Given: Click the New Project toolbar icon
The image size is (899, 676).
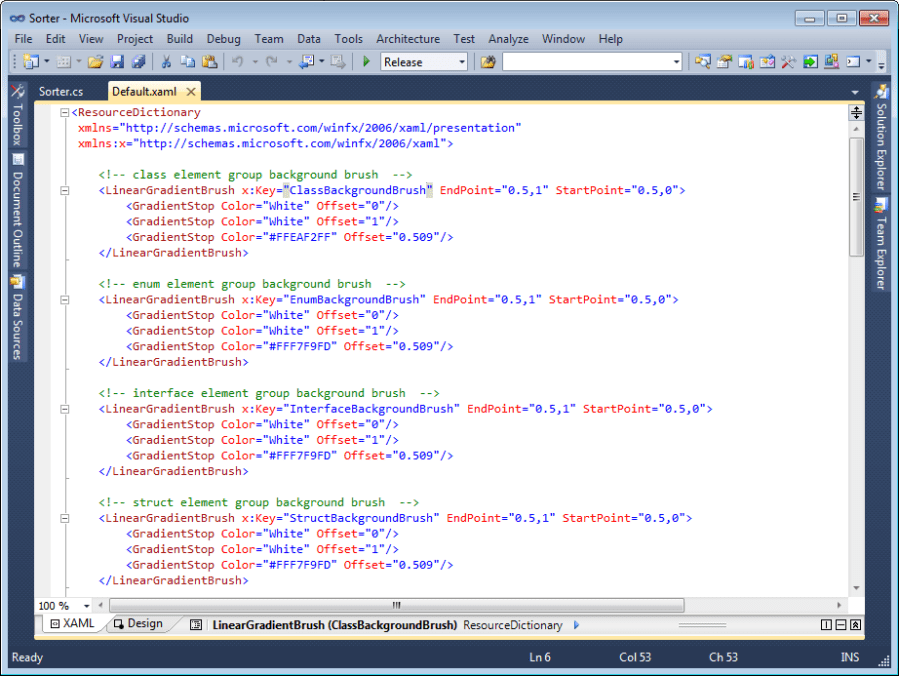Looking at the screenshot, I should point(30,62).
